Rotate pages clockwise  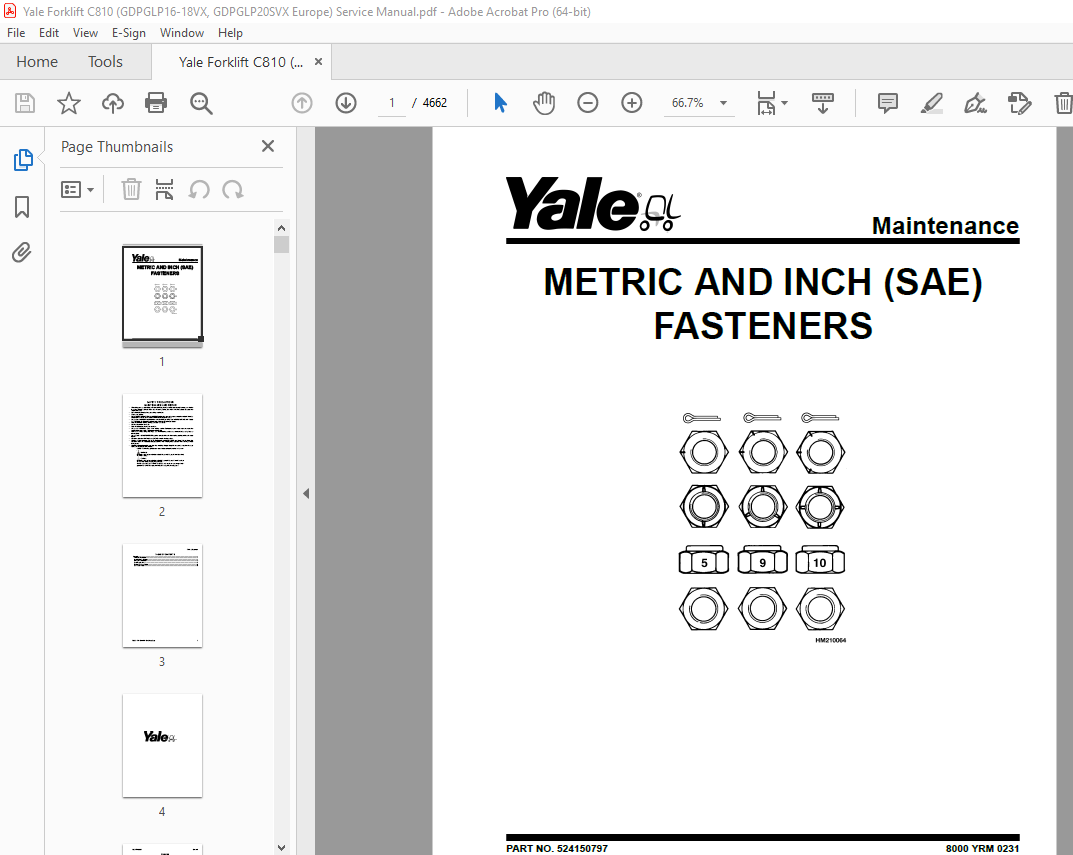click(233, 190)
